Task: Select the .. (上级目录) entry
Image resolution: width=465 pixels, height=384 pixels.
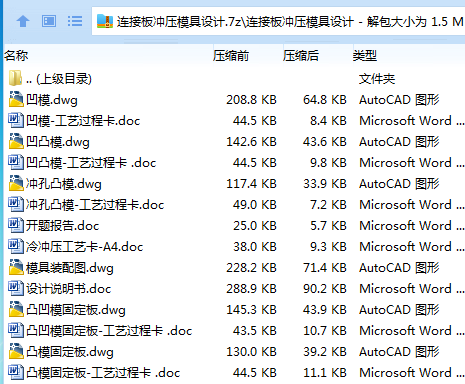Action: pyautogui.click(x=59, y=79)
